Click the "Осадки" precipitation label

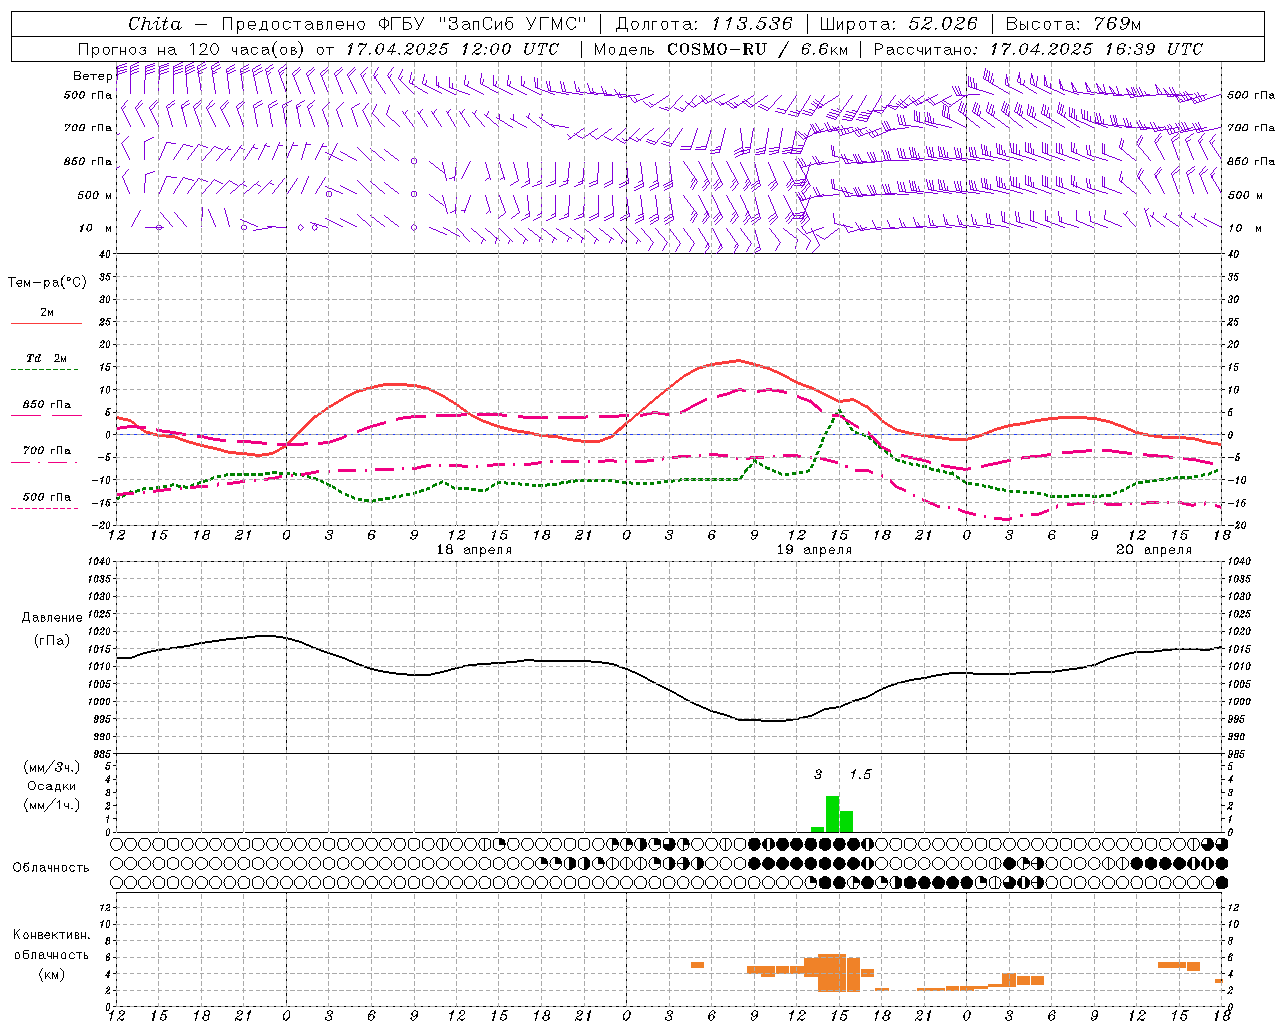click(52, 786)
